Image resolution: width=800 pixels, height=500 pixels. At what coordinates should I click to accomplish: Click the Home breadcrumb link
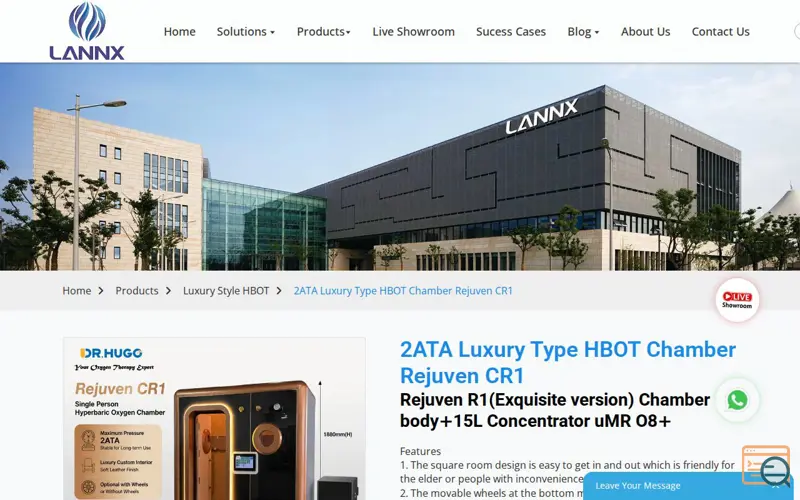(77, 290)
